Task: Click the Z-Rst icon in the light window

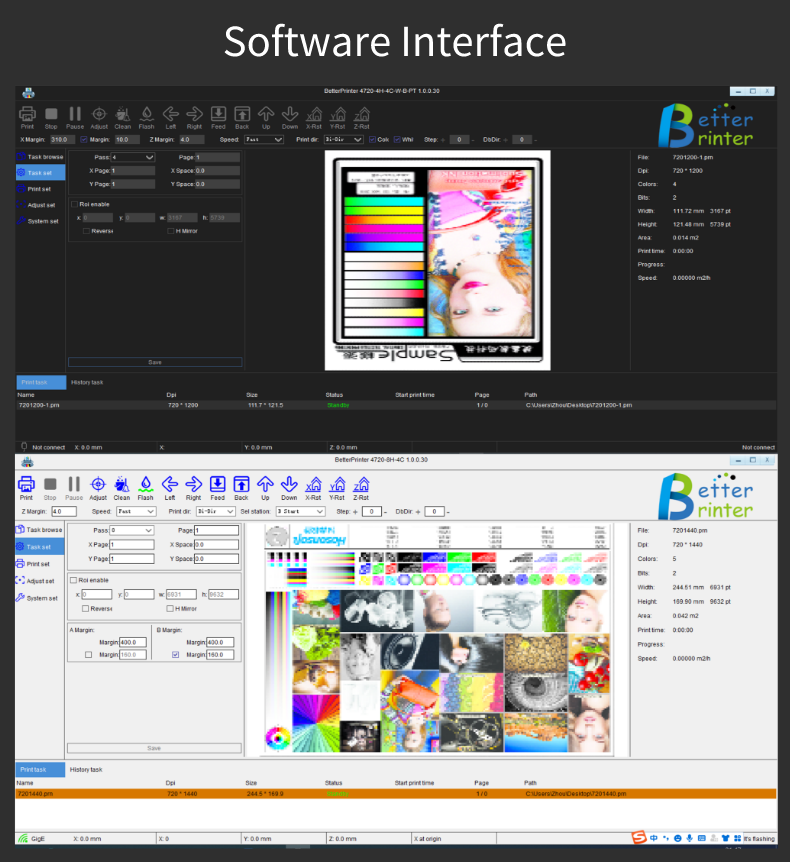Action: click(x=360, y=484)
